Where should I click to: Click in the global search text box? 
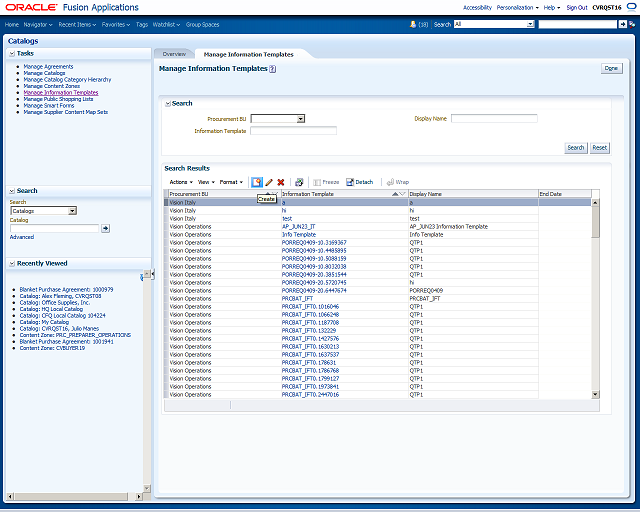[578, 24]
